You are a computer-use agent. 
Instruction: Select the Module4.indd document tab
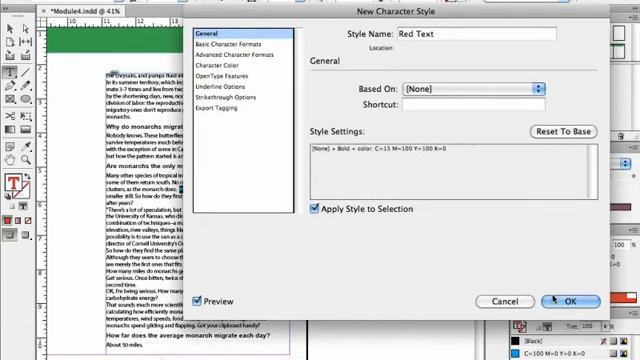(x=85, y=11)
